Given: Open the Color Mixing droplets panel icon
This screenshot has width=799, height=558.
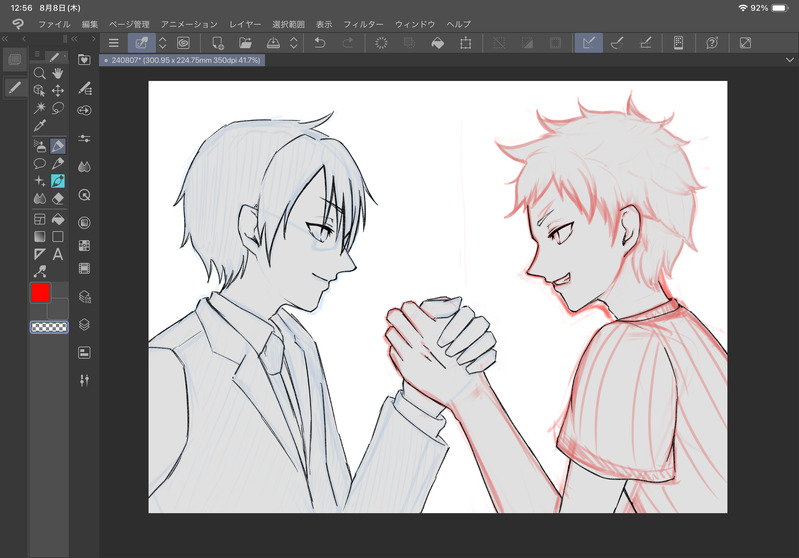Looking at the screenshot, I should [x=84, y=167].
